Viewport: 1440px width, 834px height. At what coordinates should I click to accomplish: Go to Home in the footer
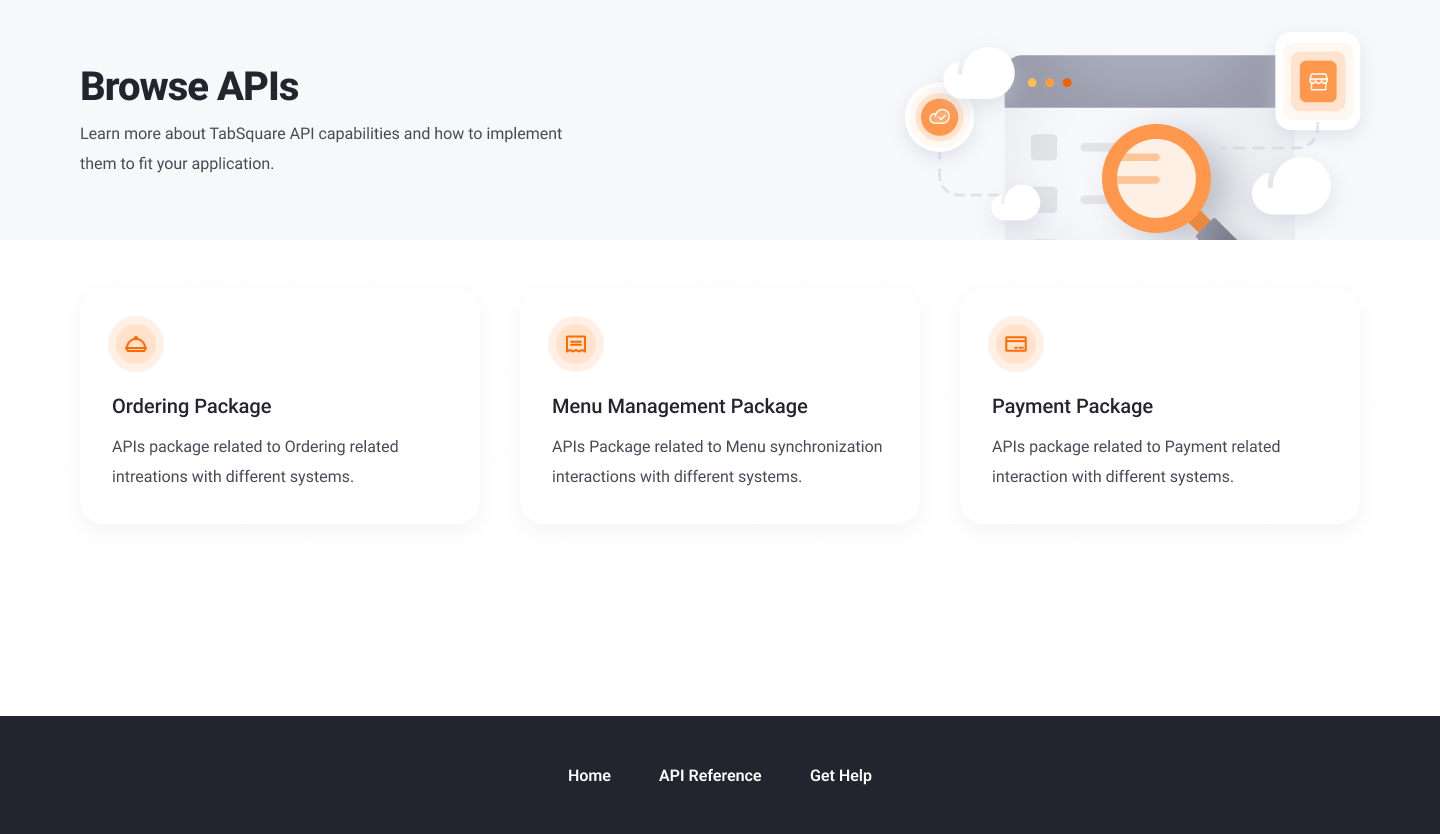click(x=589, y=775)
